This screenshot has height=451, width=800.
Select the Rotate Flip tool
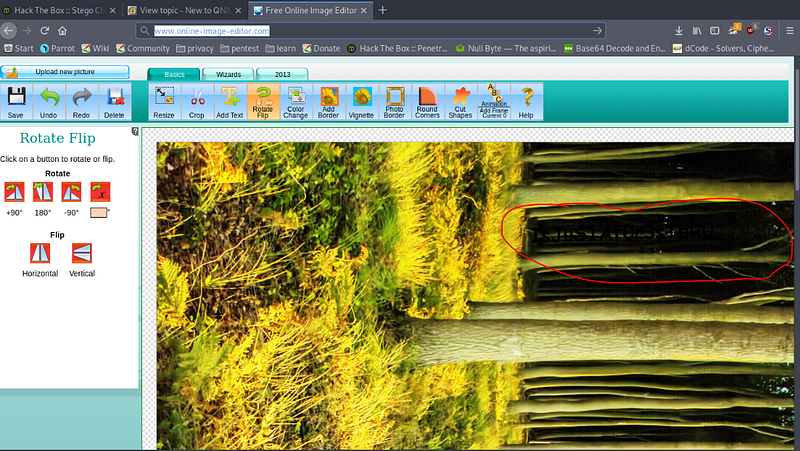pyautogui.click(x=263, y=102)
